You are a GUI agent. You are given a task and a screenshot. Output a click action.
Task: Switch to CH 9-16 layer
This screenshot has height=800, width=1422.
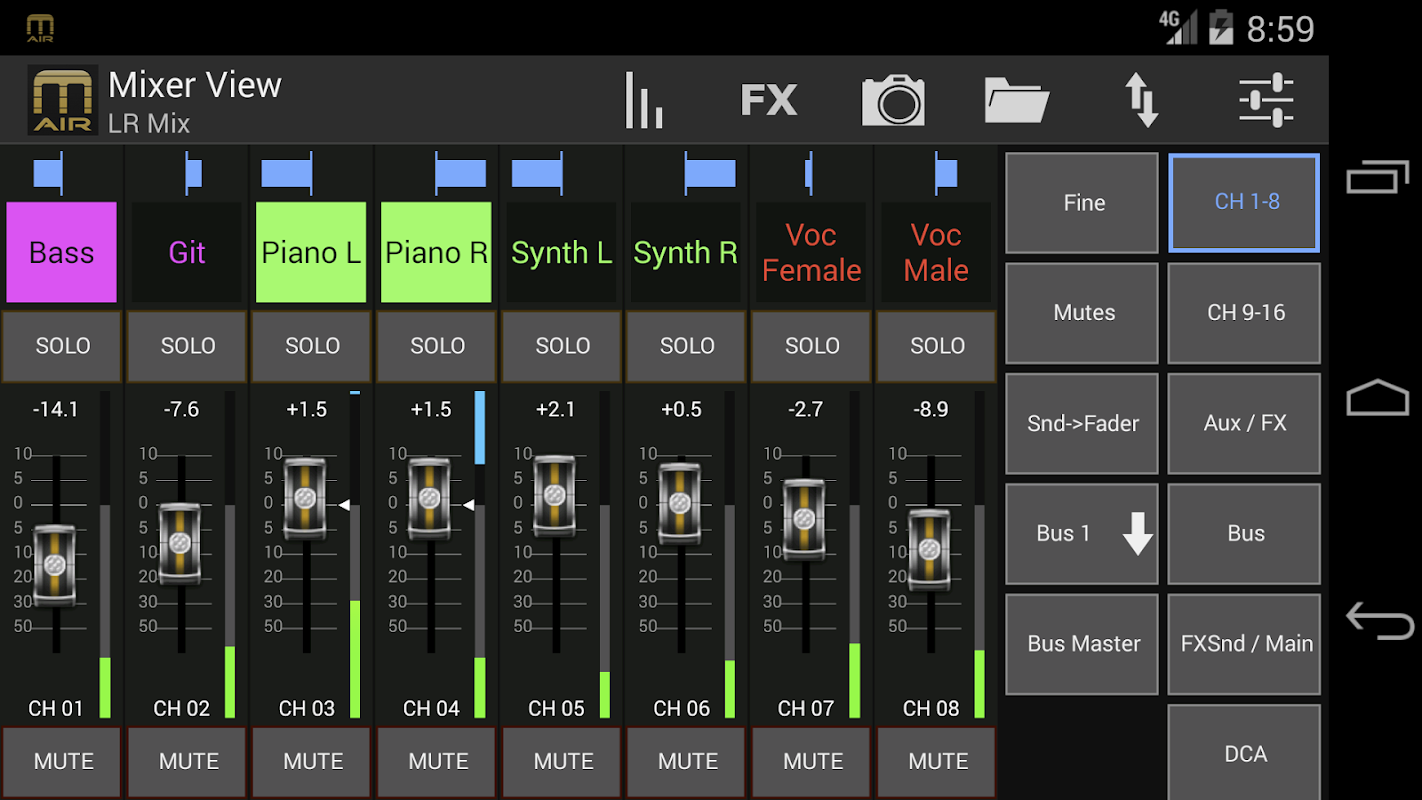(1245, 313)
